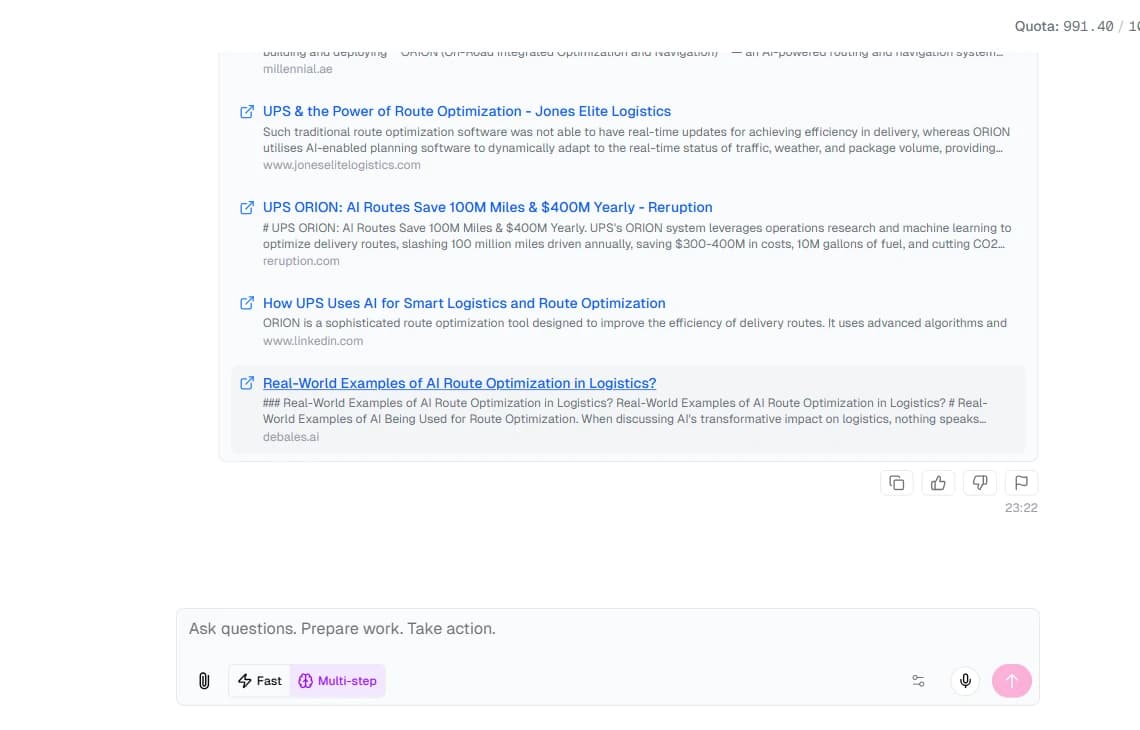1140x730 pixels.
Task: Open UPS & the Power of Route Optimization link
Action: coord(467,111)
